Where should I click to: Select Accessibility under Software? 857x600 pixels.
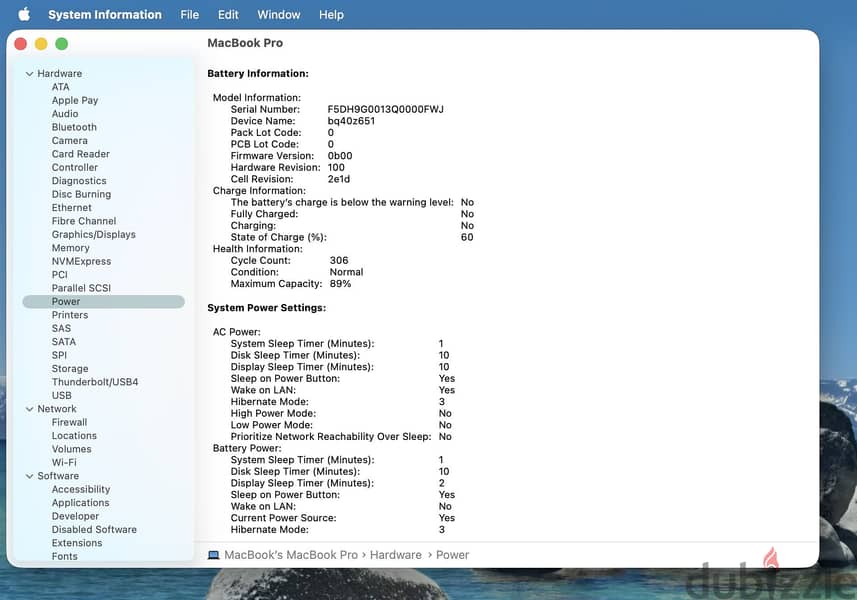pos(81,490)
